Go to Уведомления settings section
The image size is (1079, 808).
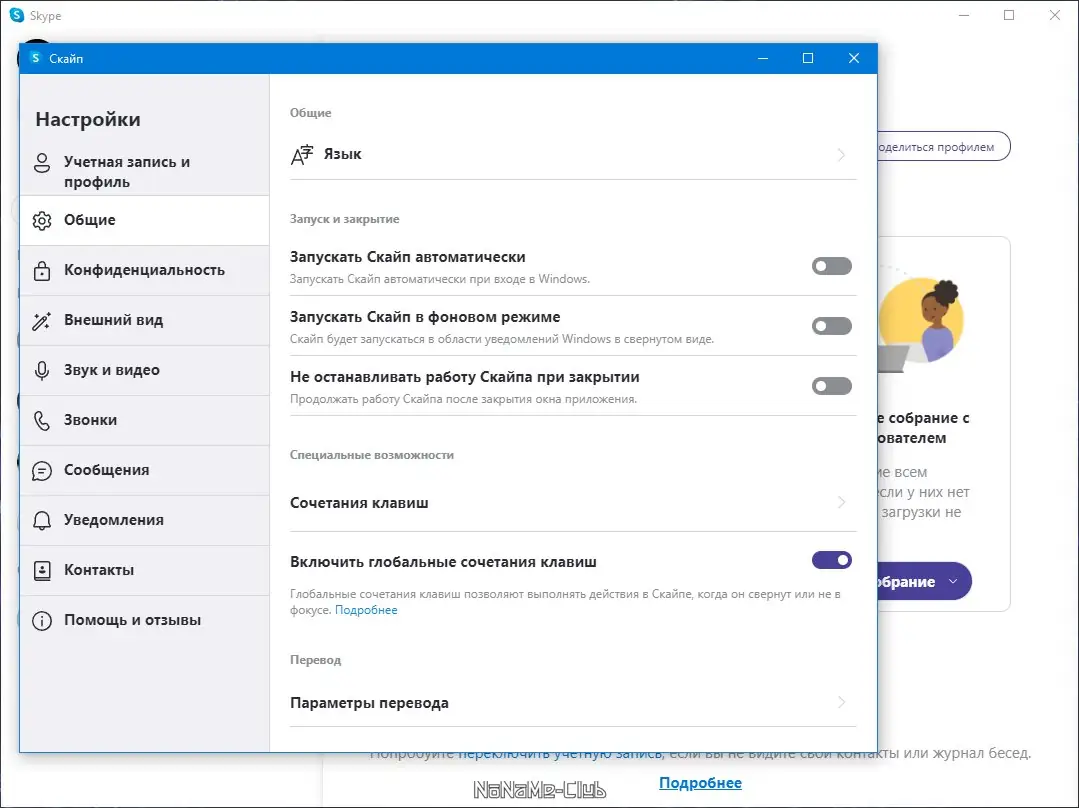pos(145,520)
